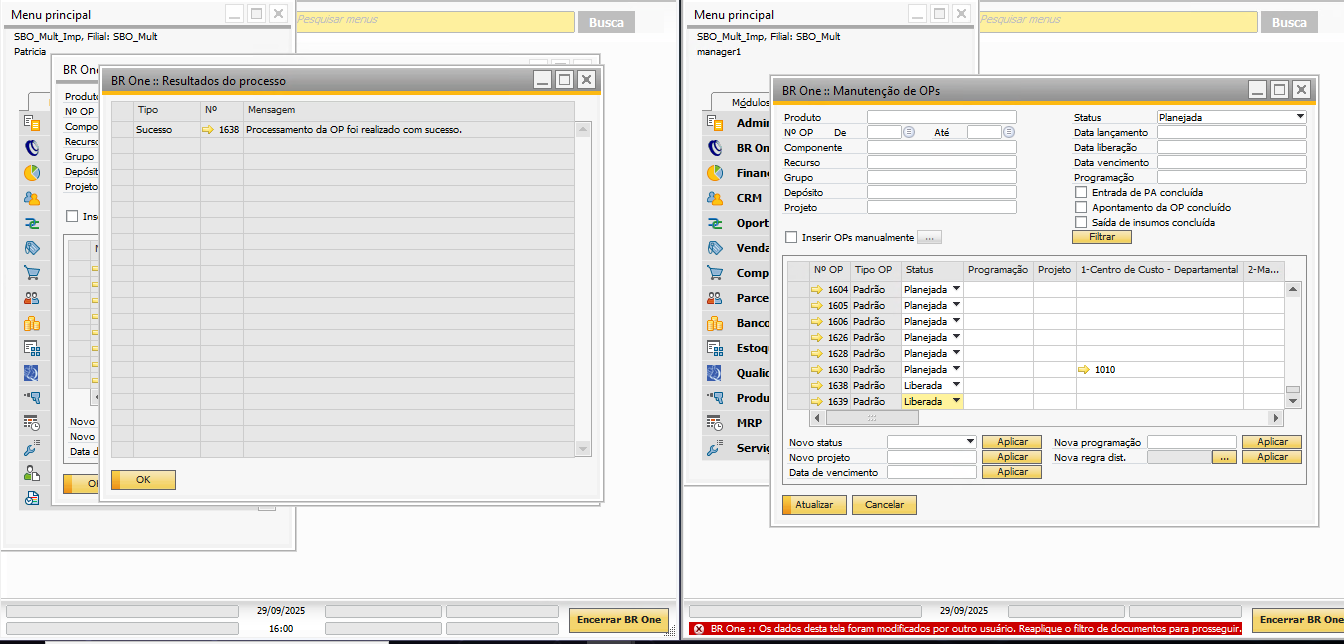Click the pie chart Finanças icon in right menu
1344x644 pixels.
click(x=715, y=173)
